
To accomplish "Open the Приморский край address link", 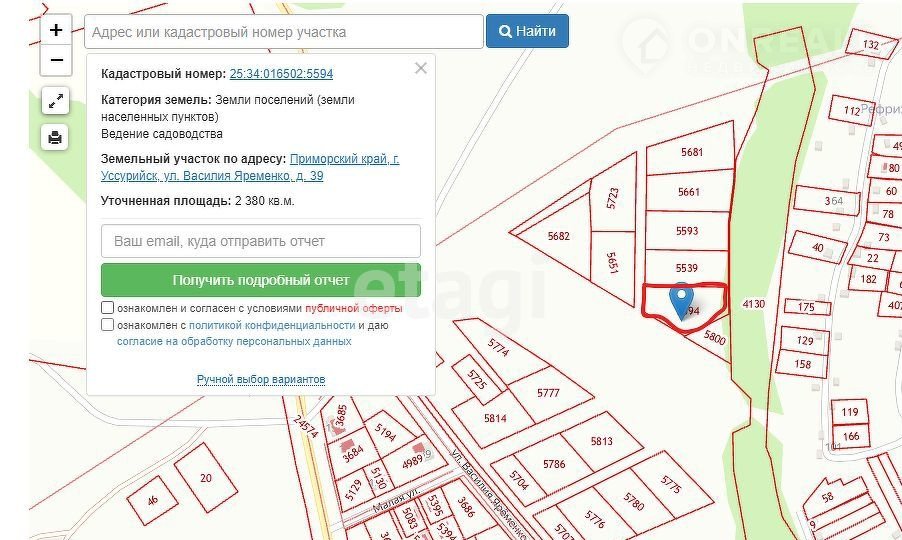I will 344,159.
